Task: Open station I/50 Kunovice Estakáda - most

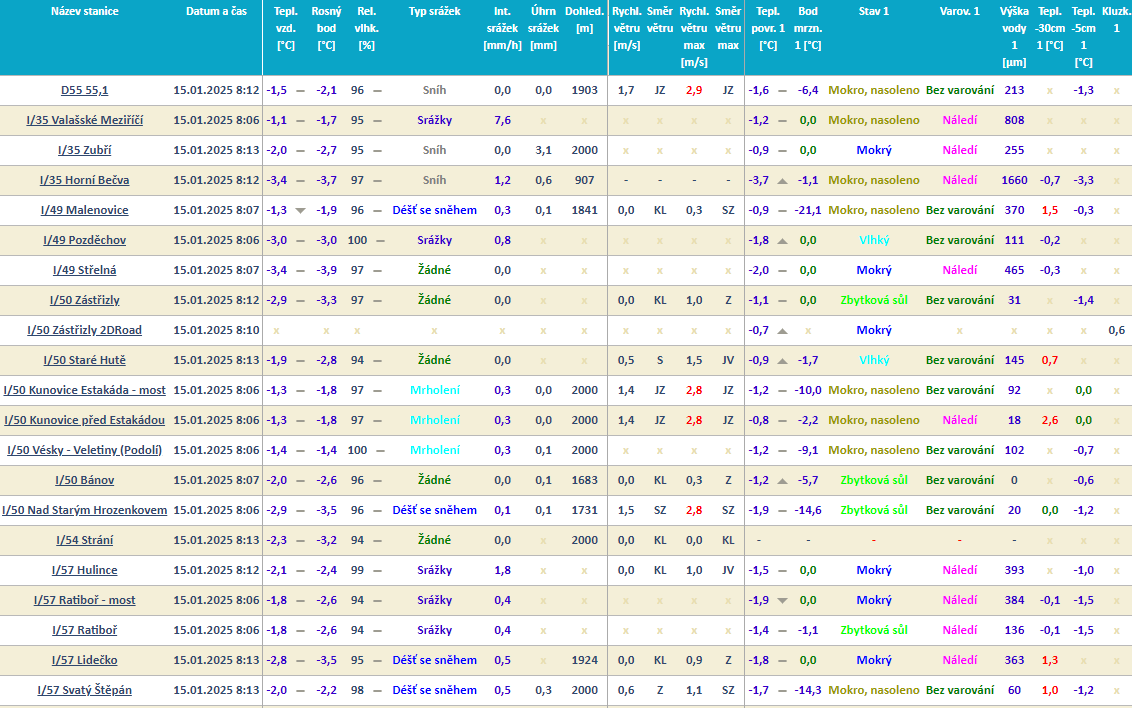Action: [84, 390]
